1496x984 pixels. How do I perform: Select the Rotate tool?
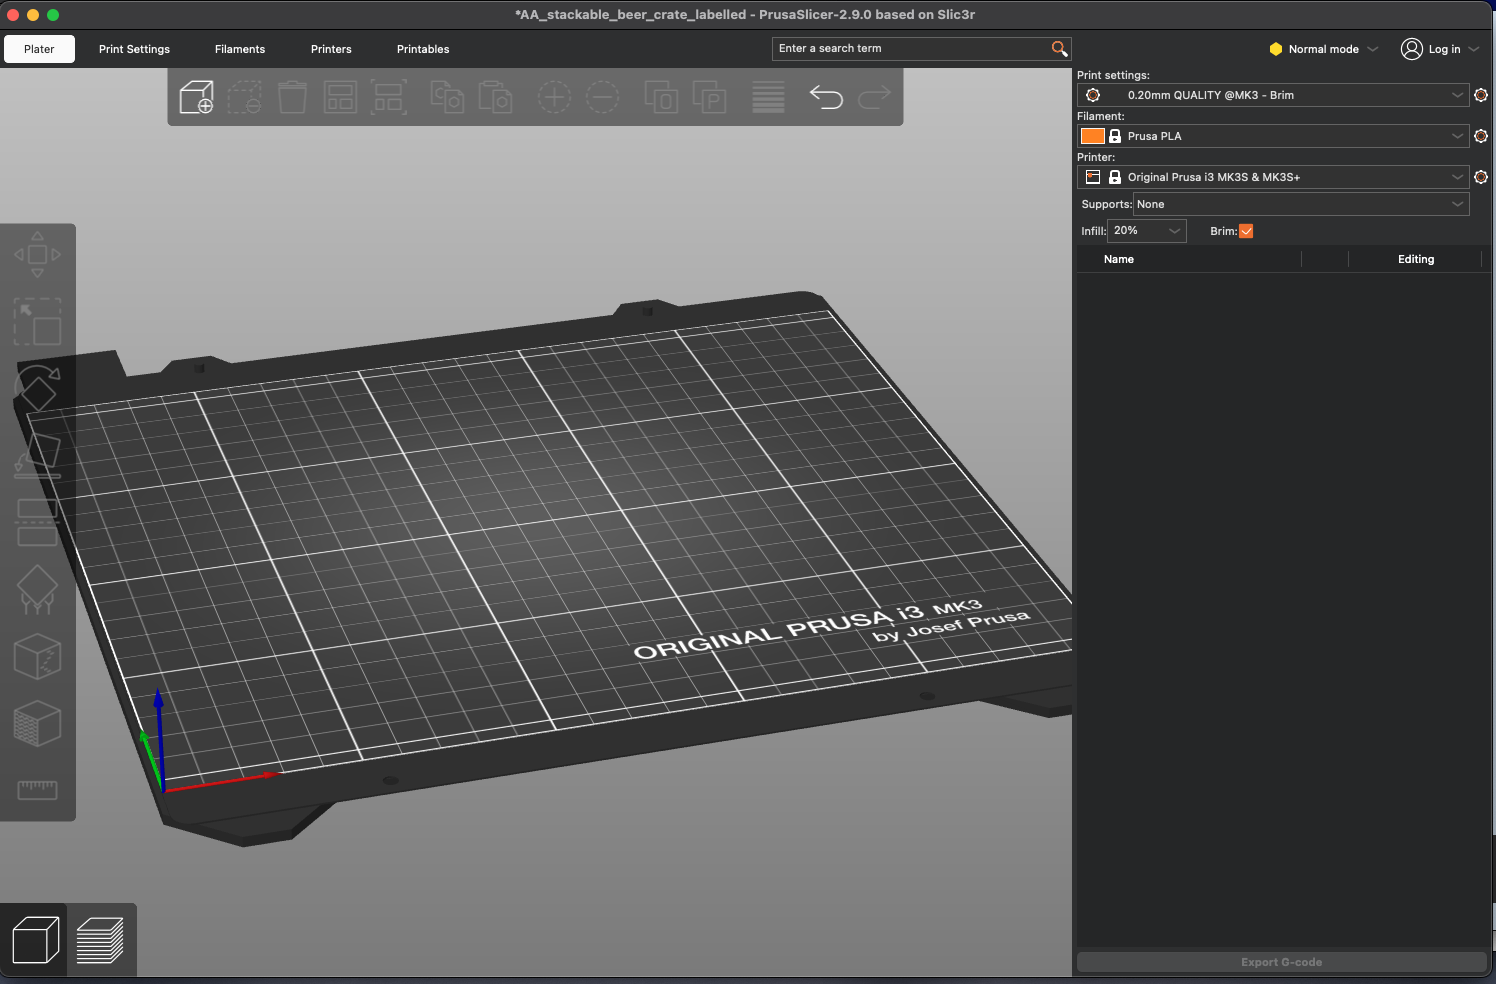click(x=37, y=388)
